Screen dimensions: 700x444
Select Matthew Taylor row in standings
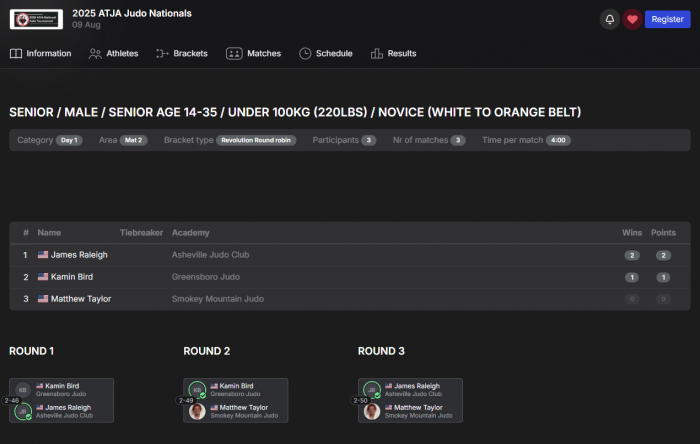pyautogui.click(x=80, y=299)
